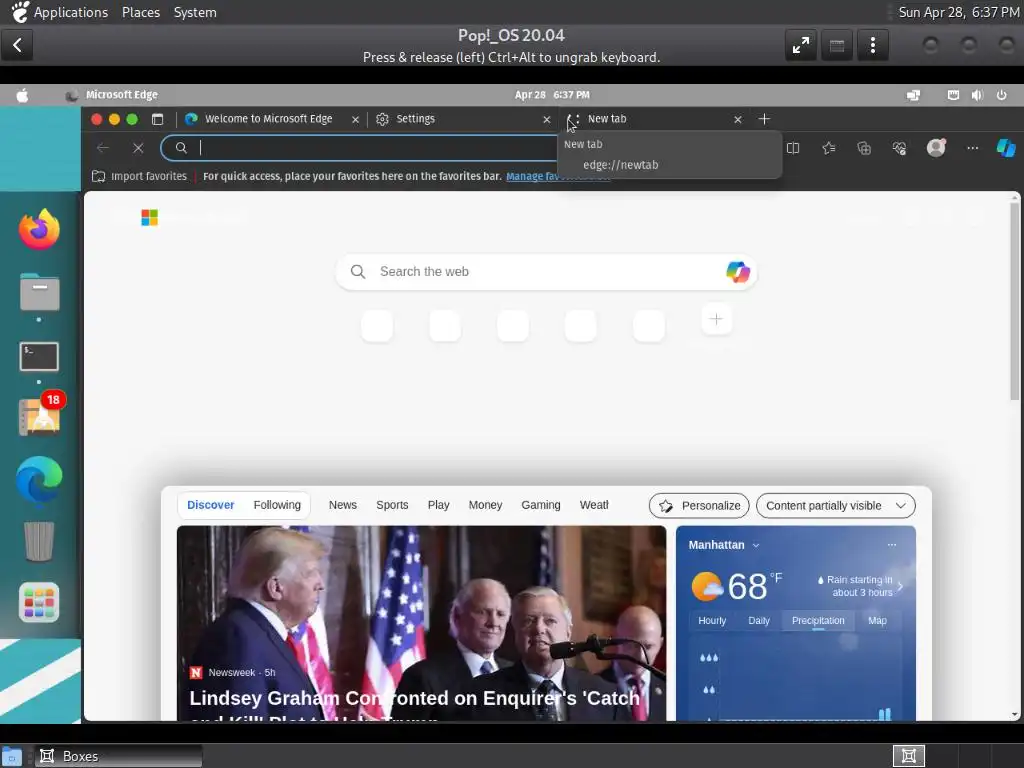Click the volume icon in guest panel

(x=977, y=95)
